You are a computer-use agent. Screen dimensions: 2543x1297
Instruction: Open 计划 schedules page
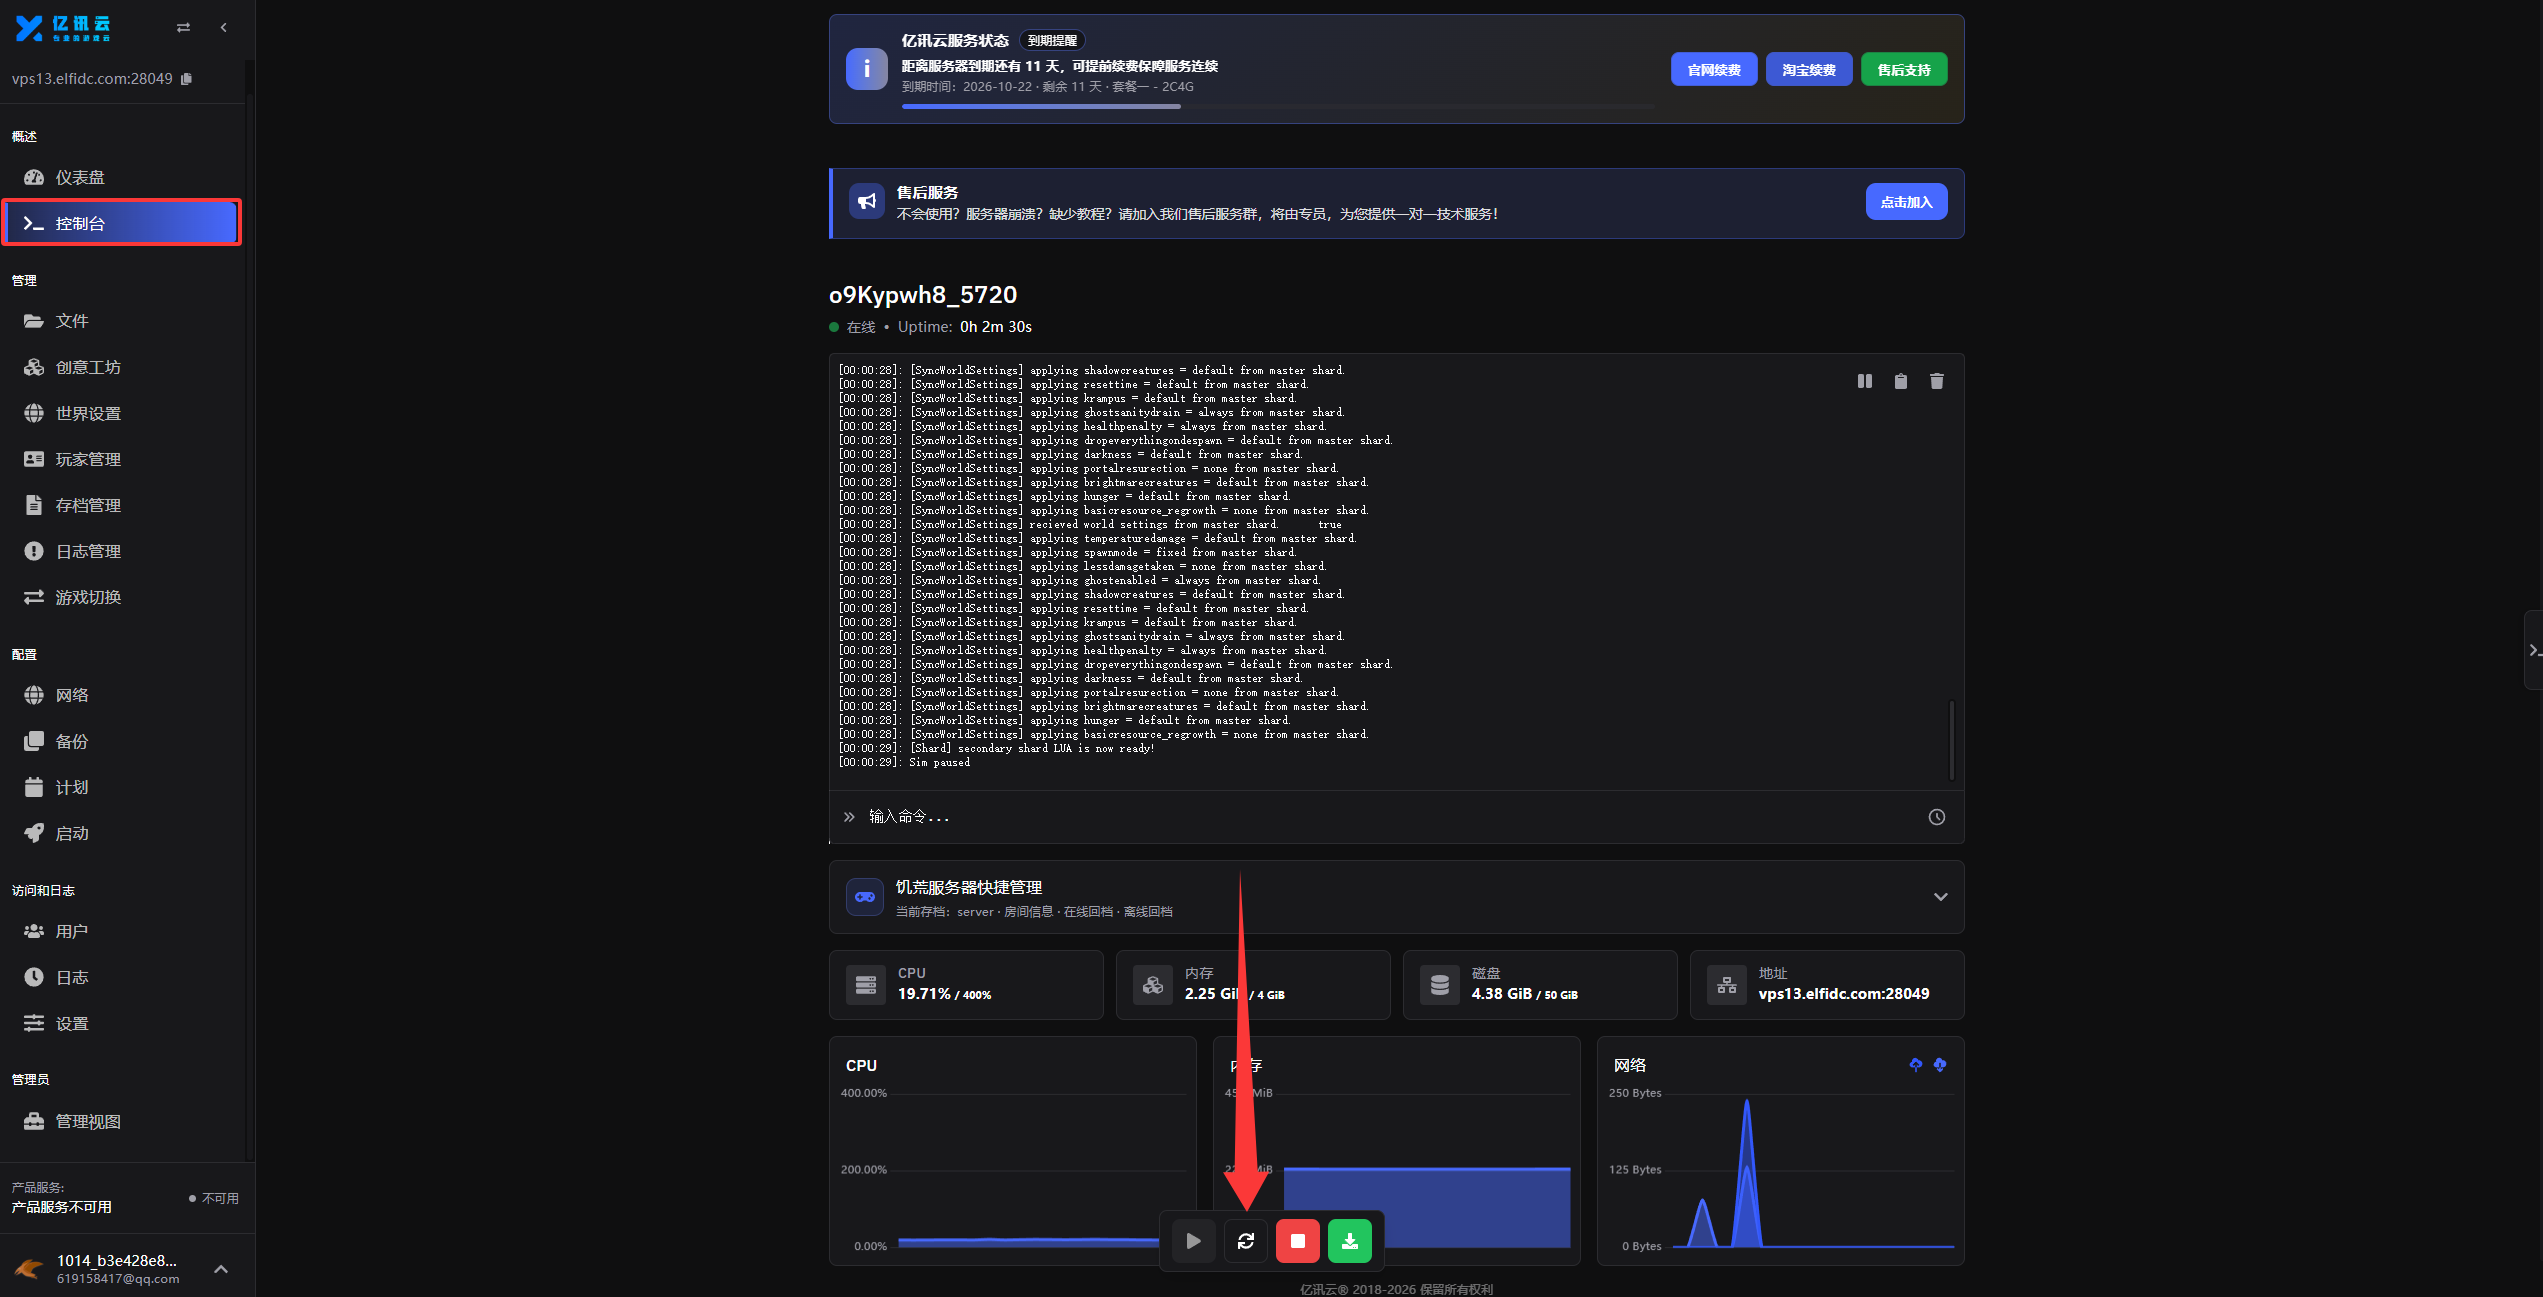point(122,787)
